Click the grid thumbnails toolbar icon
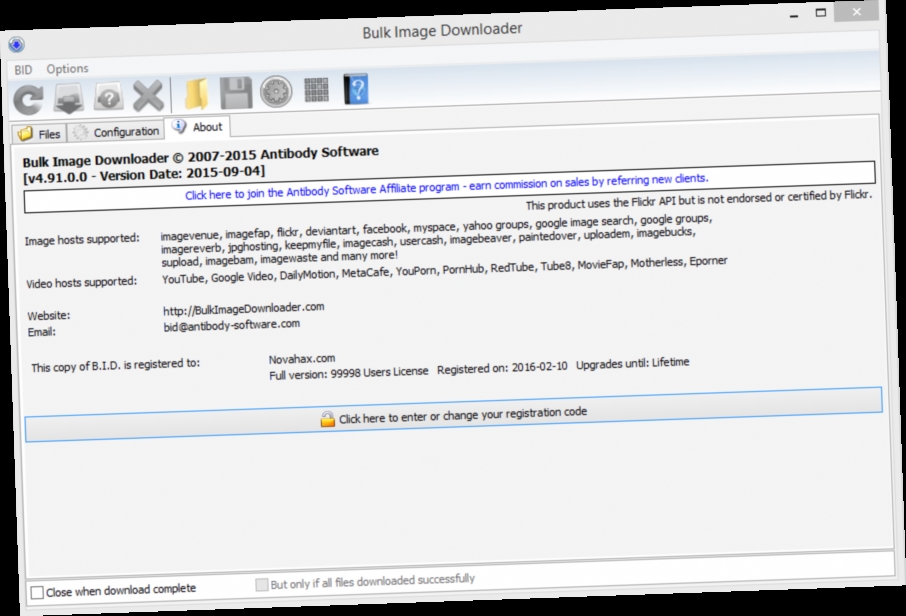Image resolution: width=906 pixels, height=616 pixels. click(x=316, y=90)
